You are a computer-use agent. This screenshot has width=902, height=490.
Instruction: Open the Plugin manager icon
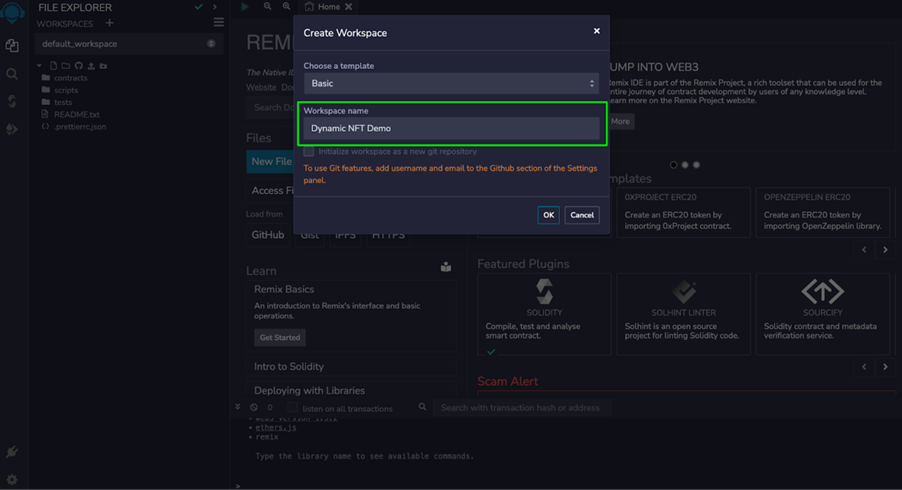pos(12,452)
